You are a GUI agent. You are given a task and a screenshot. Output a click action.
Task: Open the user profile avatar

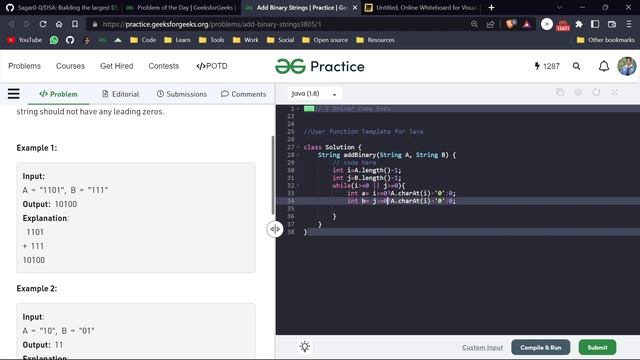(627, 66)
